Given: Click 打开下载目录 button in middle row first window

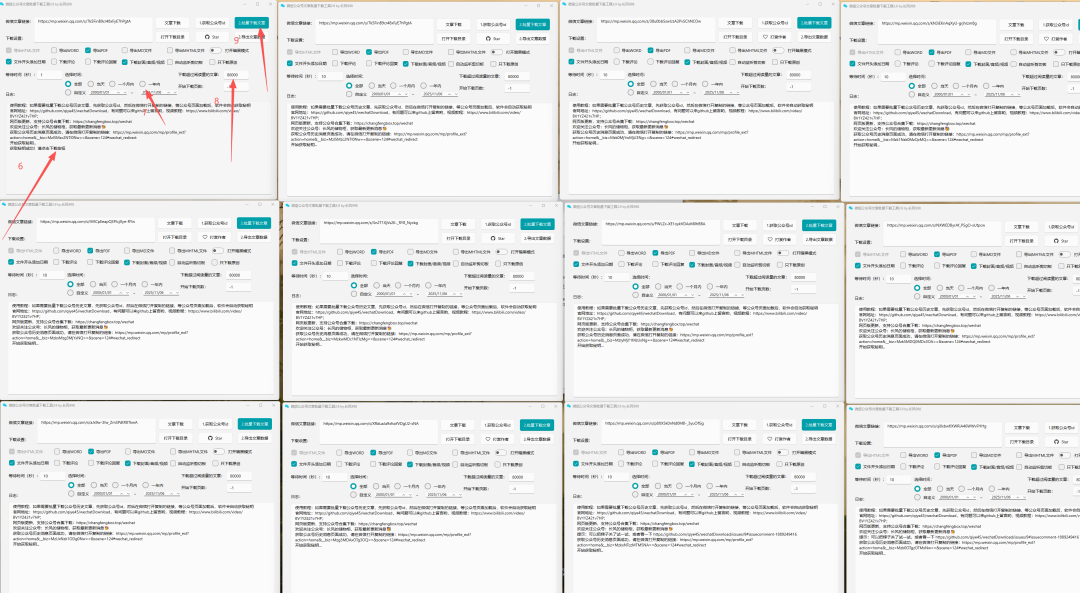Looking at the screenshot, I should pos(175,237).
